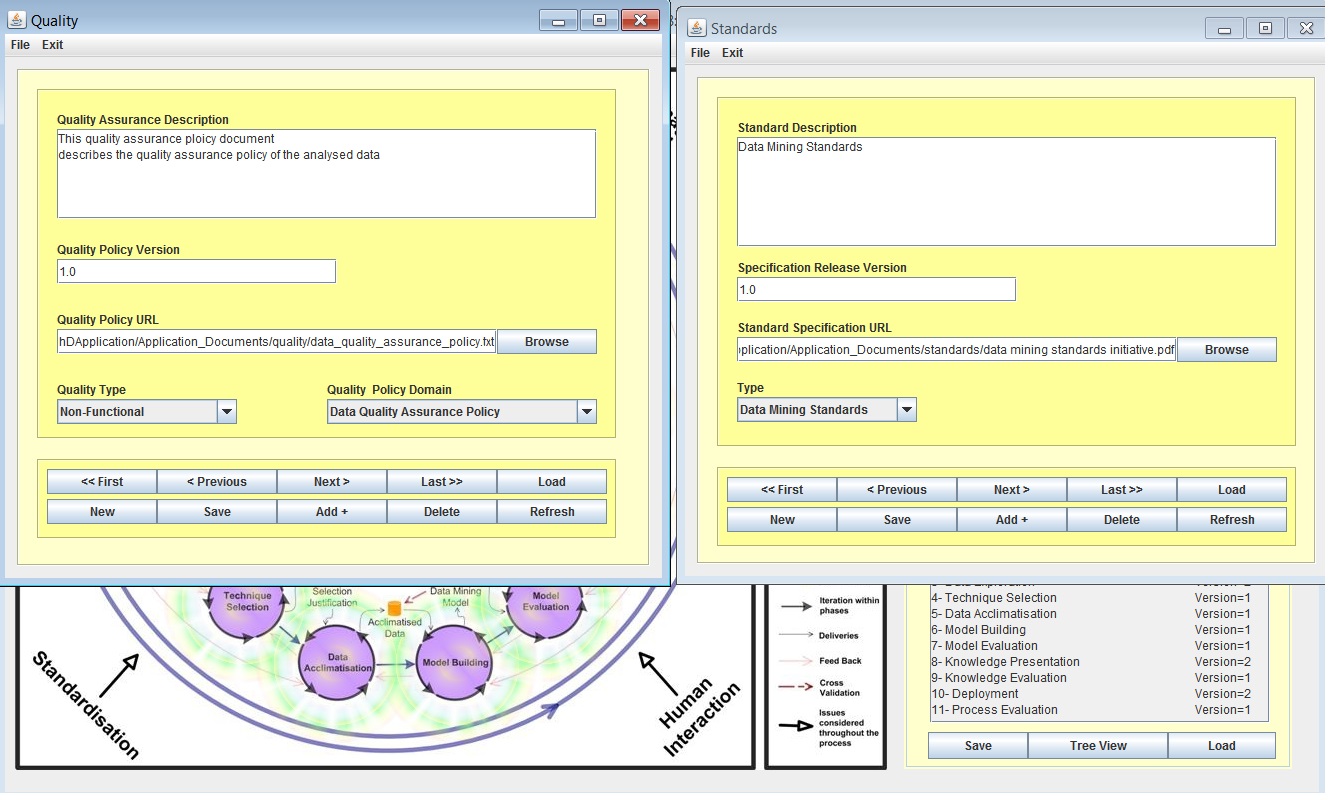Click the Tree View button

pyautogui.click(x=1097, y=746)
